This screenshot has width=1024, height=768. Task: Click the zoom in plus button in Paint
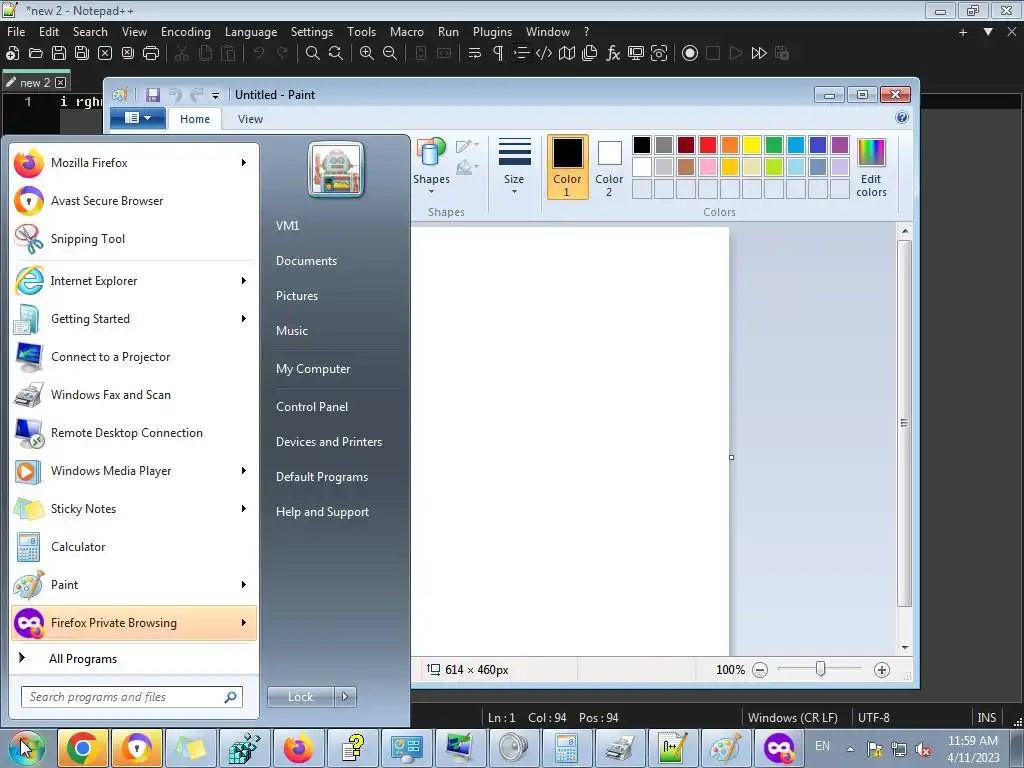[882, 669]
